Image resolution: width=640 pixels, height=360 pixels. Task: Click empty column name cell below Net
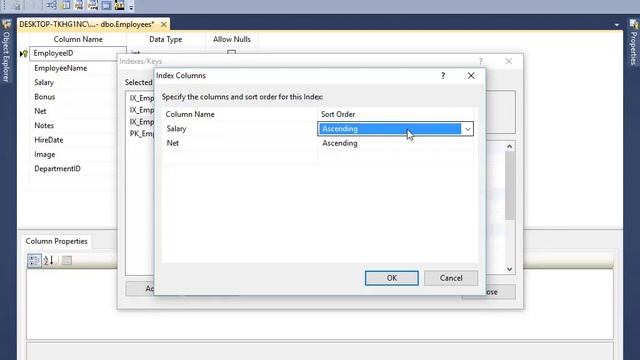pyautogui.click(x=240, y=158)
